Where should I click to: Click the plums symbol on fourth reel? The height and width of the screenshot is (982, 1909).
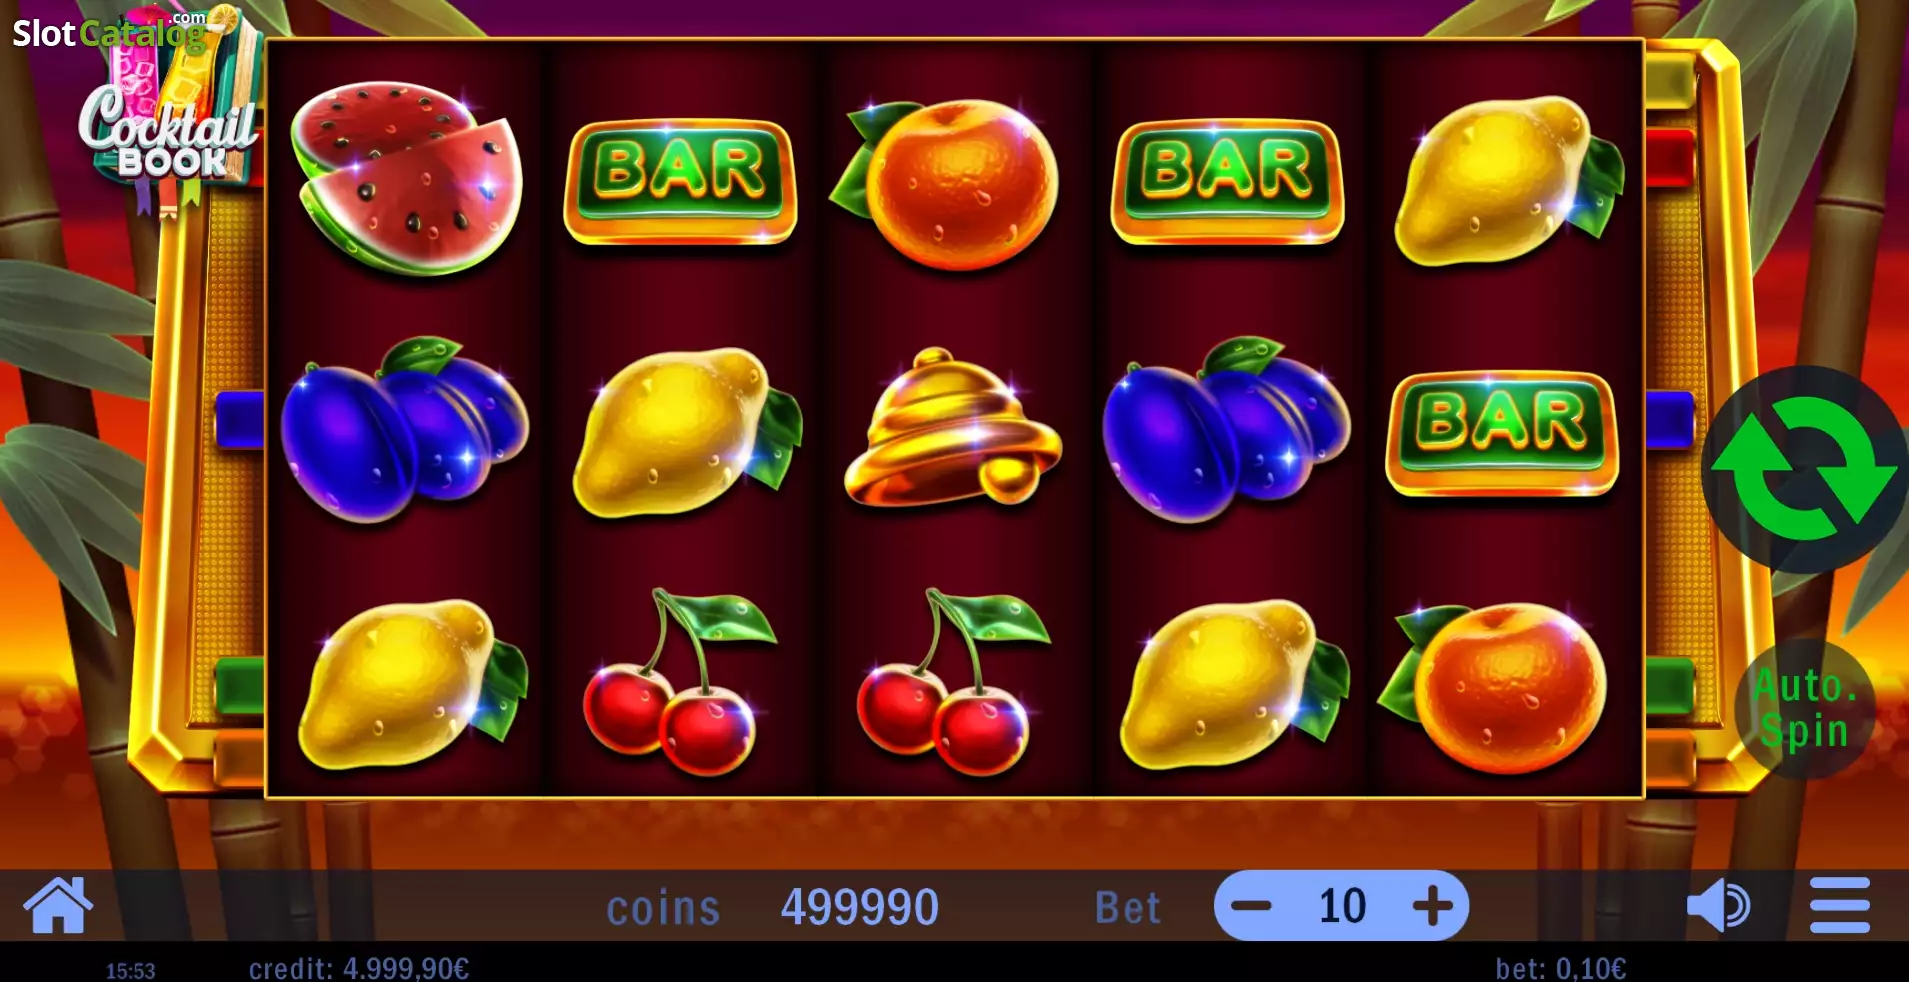pyautogui.click(x=1227, y=430)
